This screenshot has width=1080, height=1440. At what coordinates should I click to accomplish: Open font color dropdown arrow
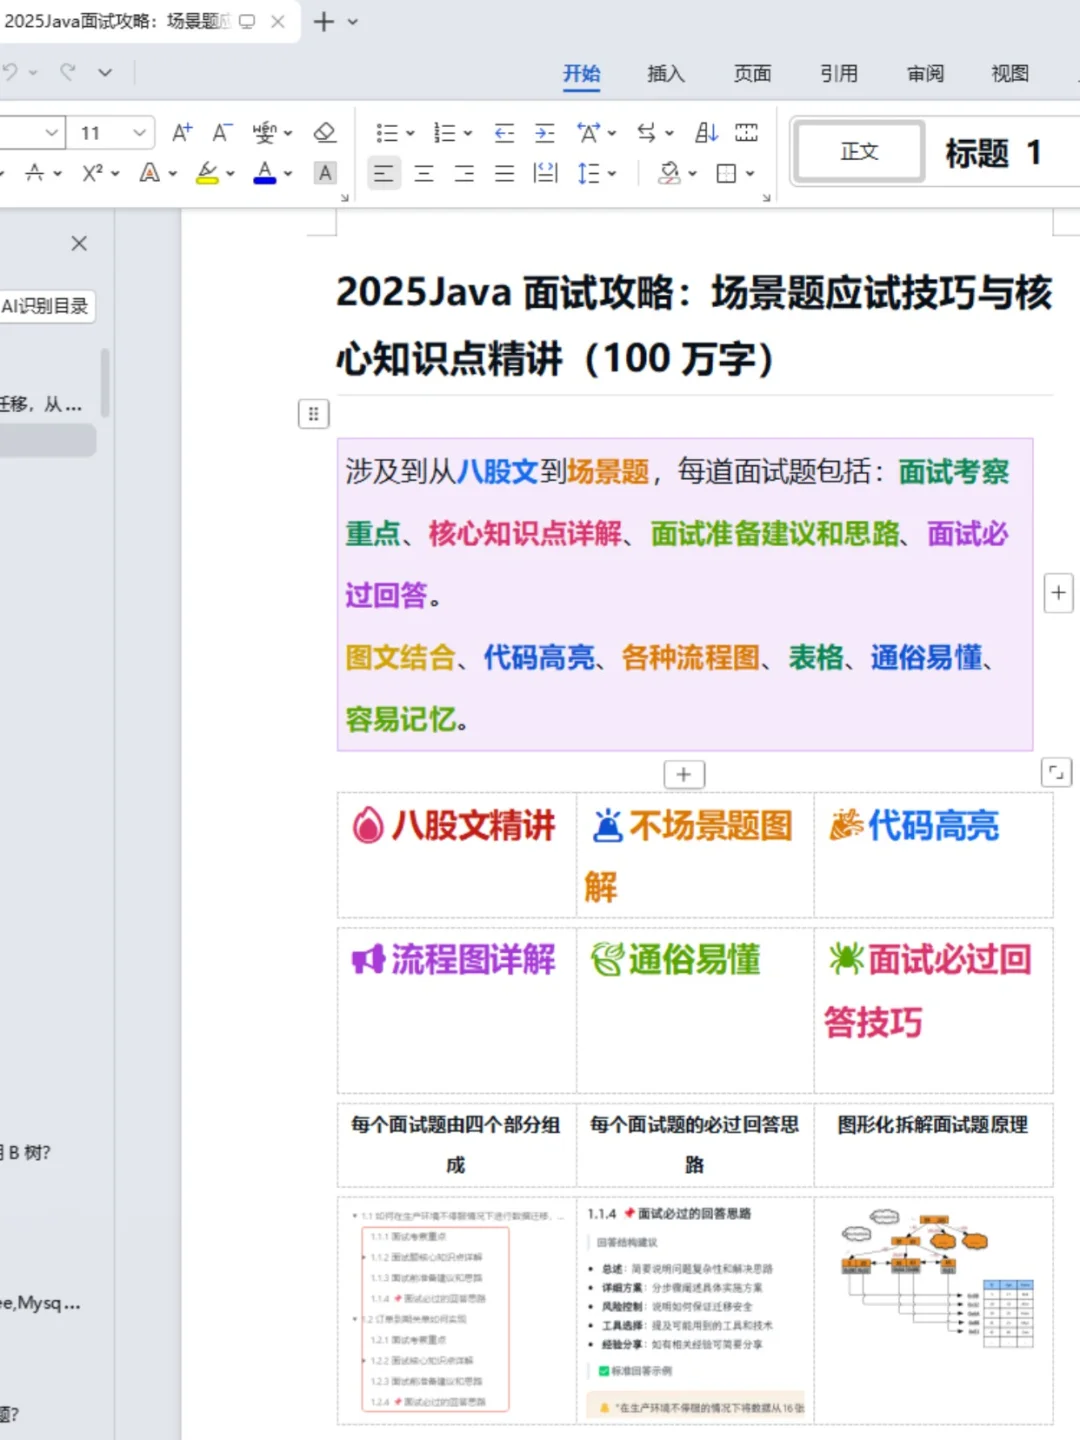tap(288, 174)
